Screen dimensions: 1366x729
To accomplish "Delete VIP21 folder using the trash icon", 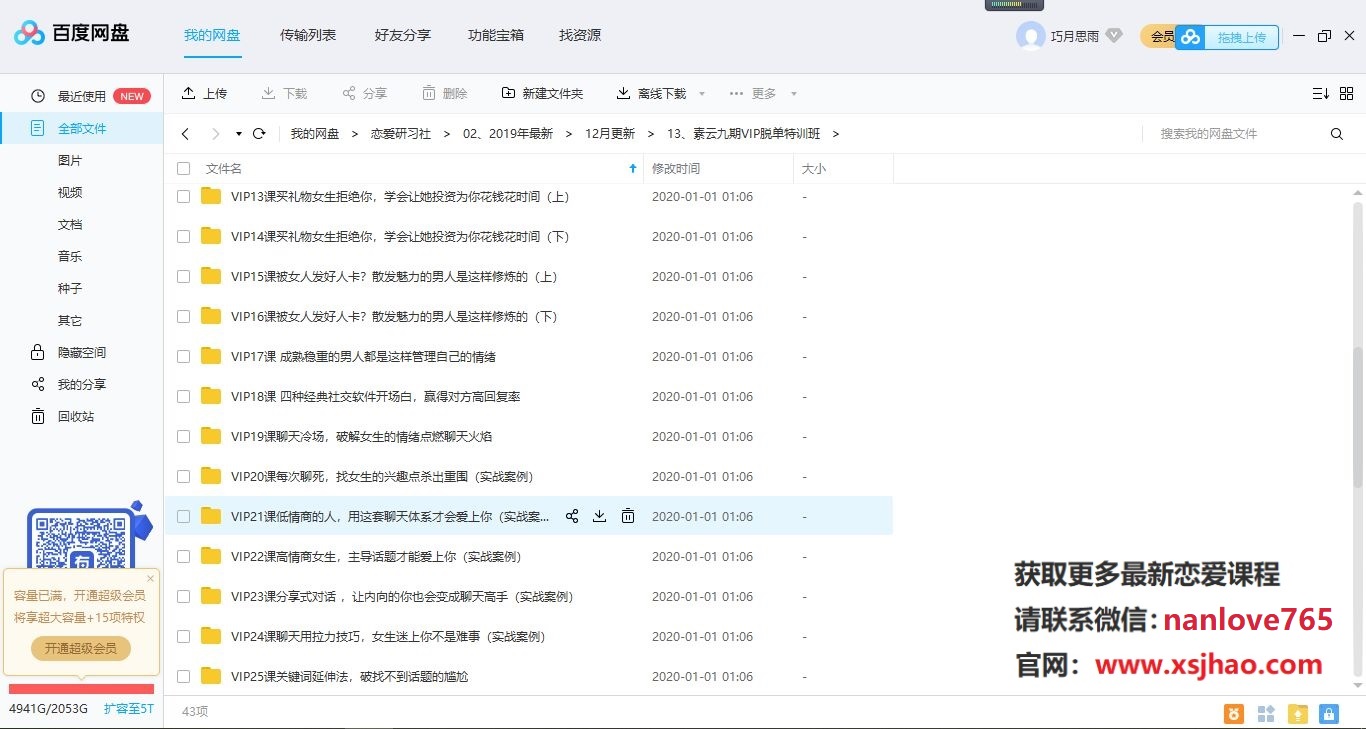I will point(628,516).
